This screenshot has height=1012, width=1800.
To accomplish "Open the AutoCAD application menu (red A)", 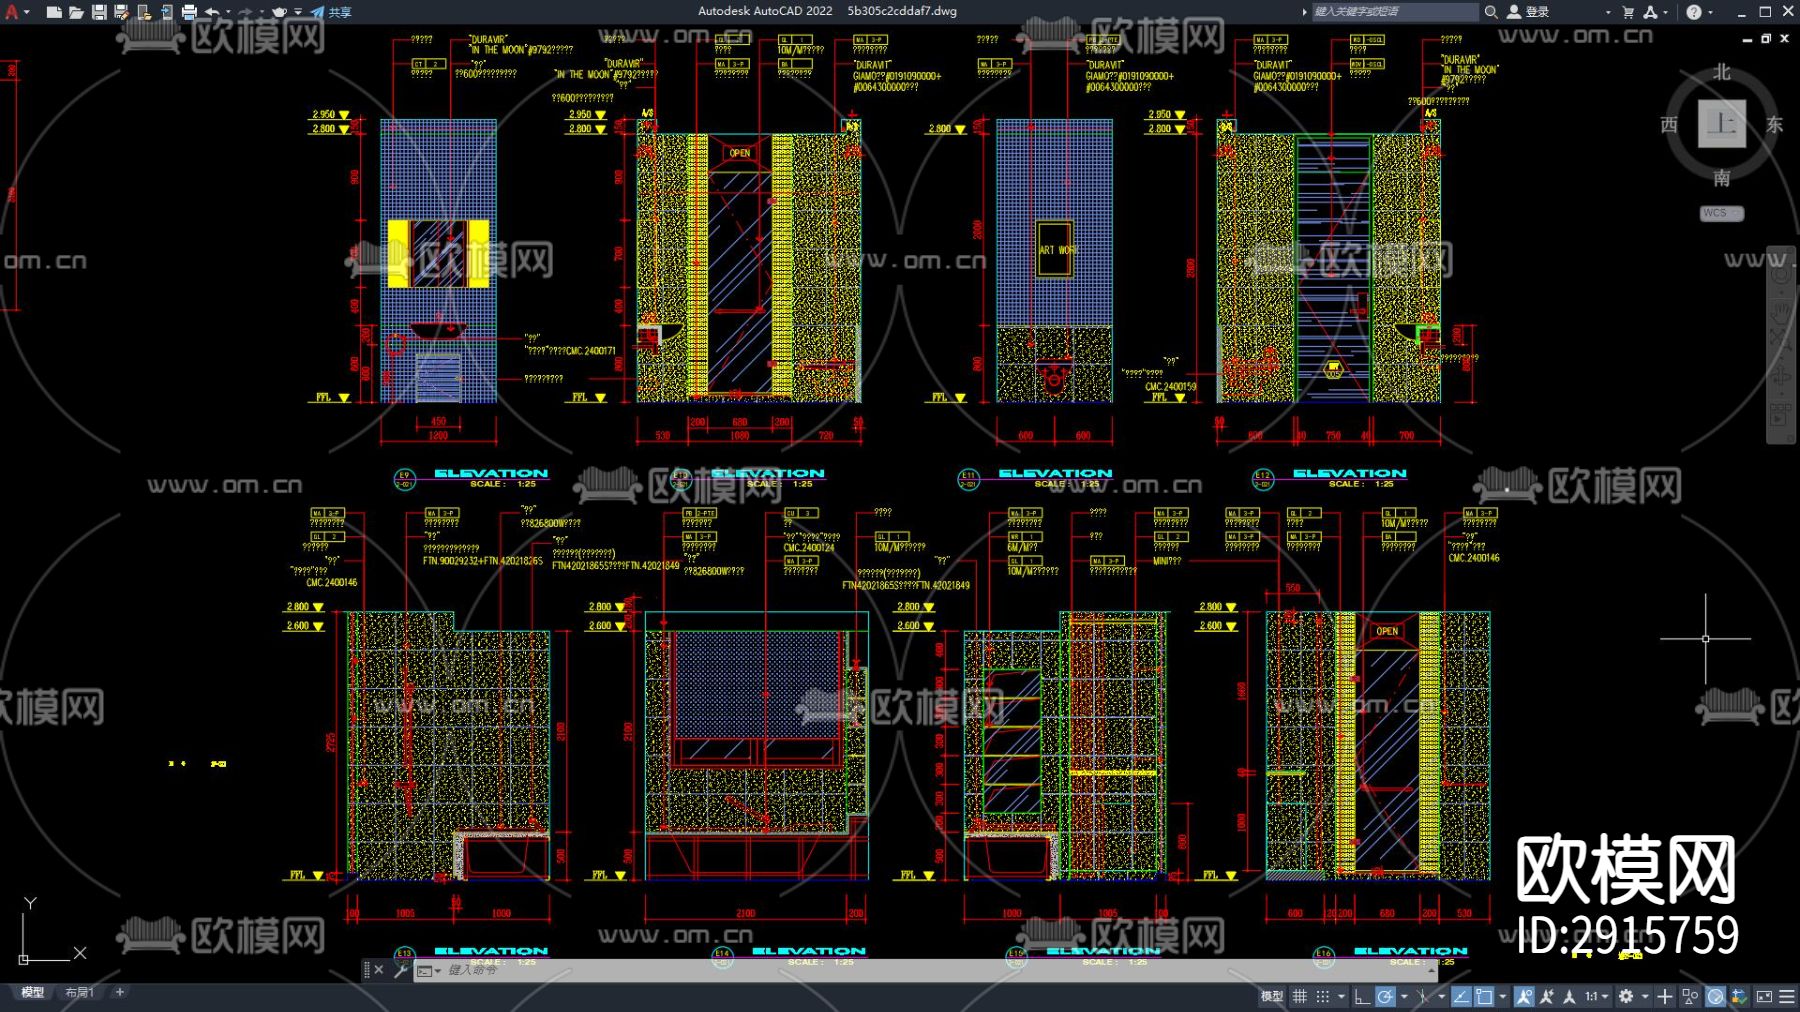I will click(12, 12).
